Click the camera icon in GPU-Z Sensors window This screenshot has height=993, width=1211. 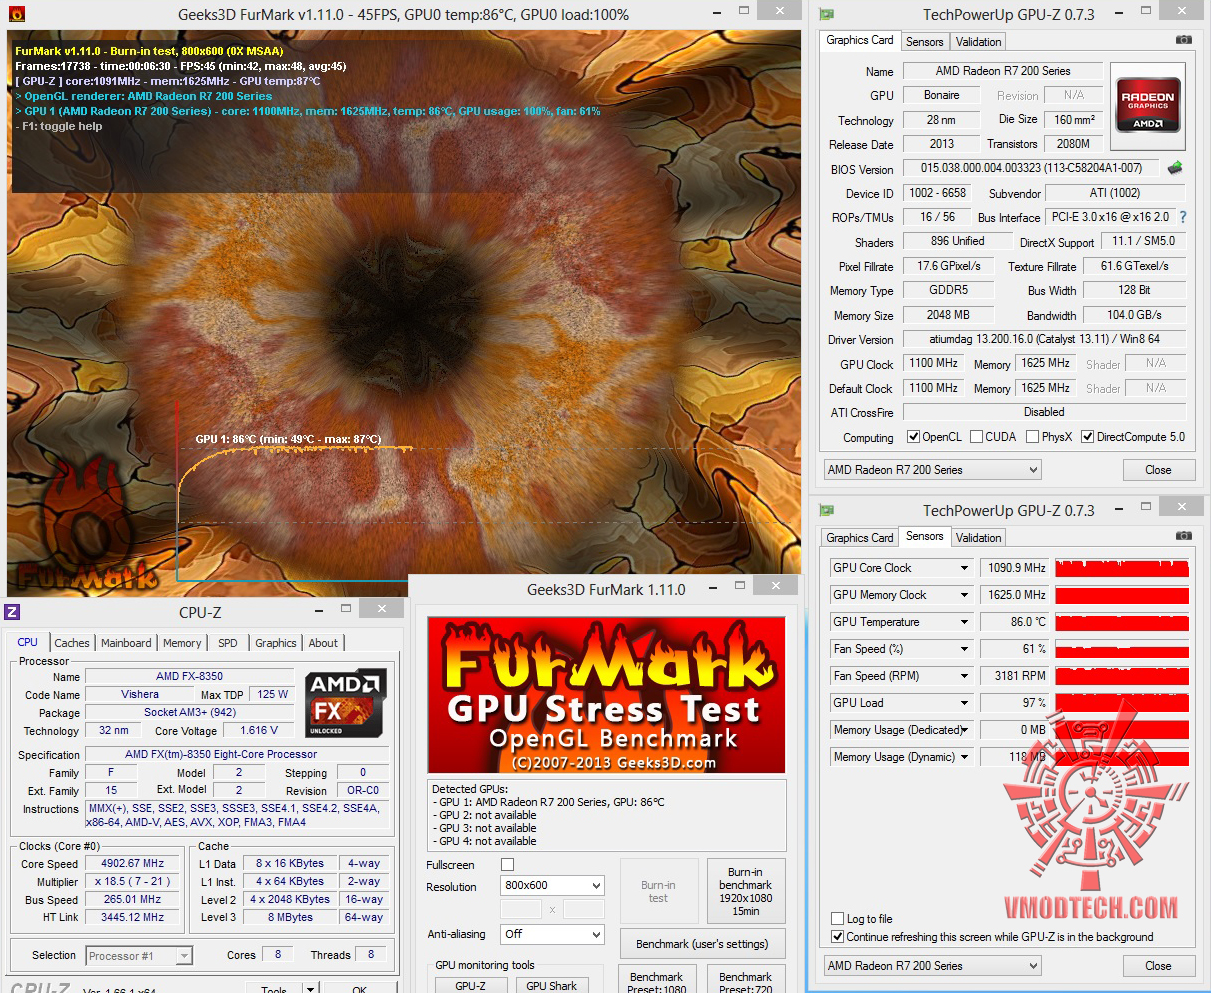[x=1183, y=536]
